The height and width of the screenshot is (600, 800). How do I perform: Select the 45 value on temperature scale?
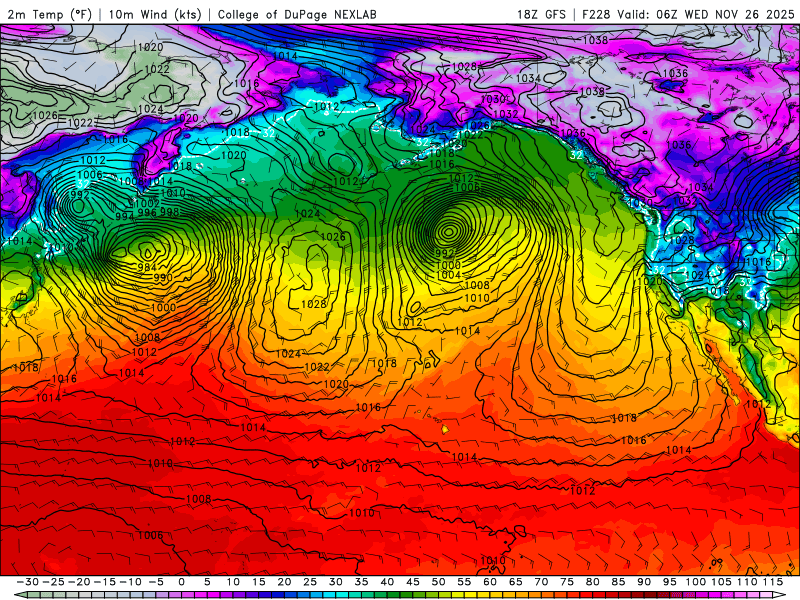point(412,582)
